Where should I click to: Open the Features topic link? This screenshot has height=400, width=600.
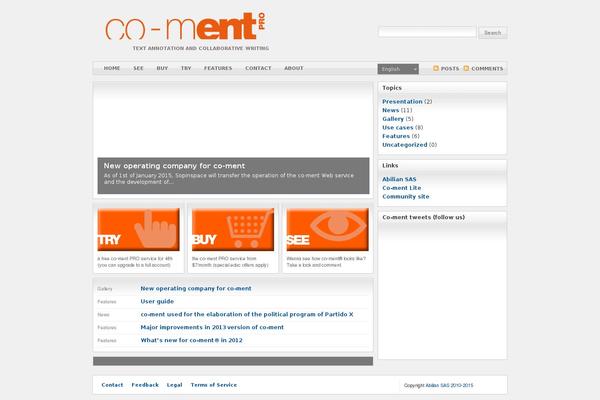click(x=396, y=136)
